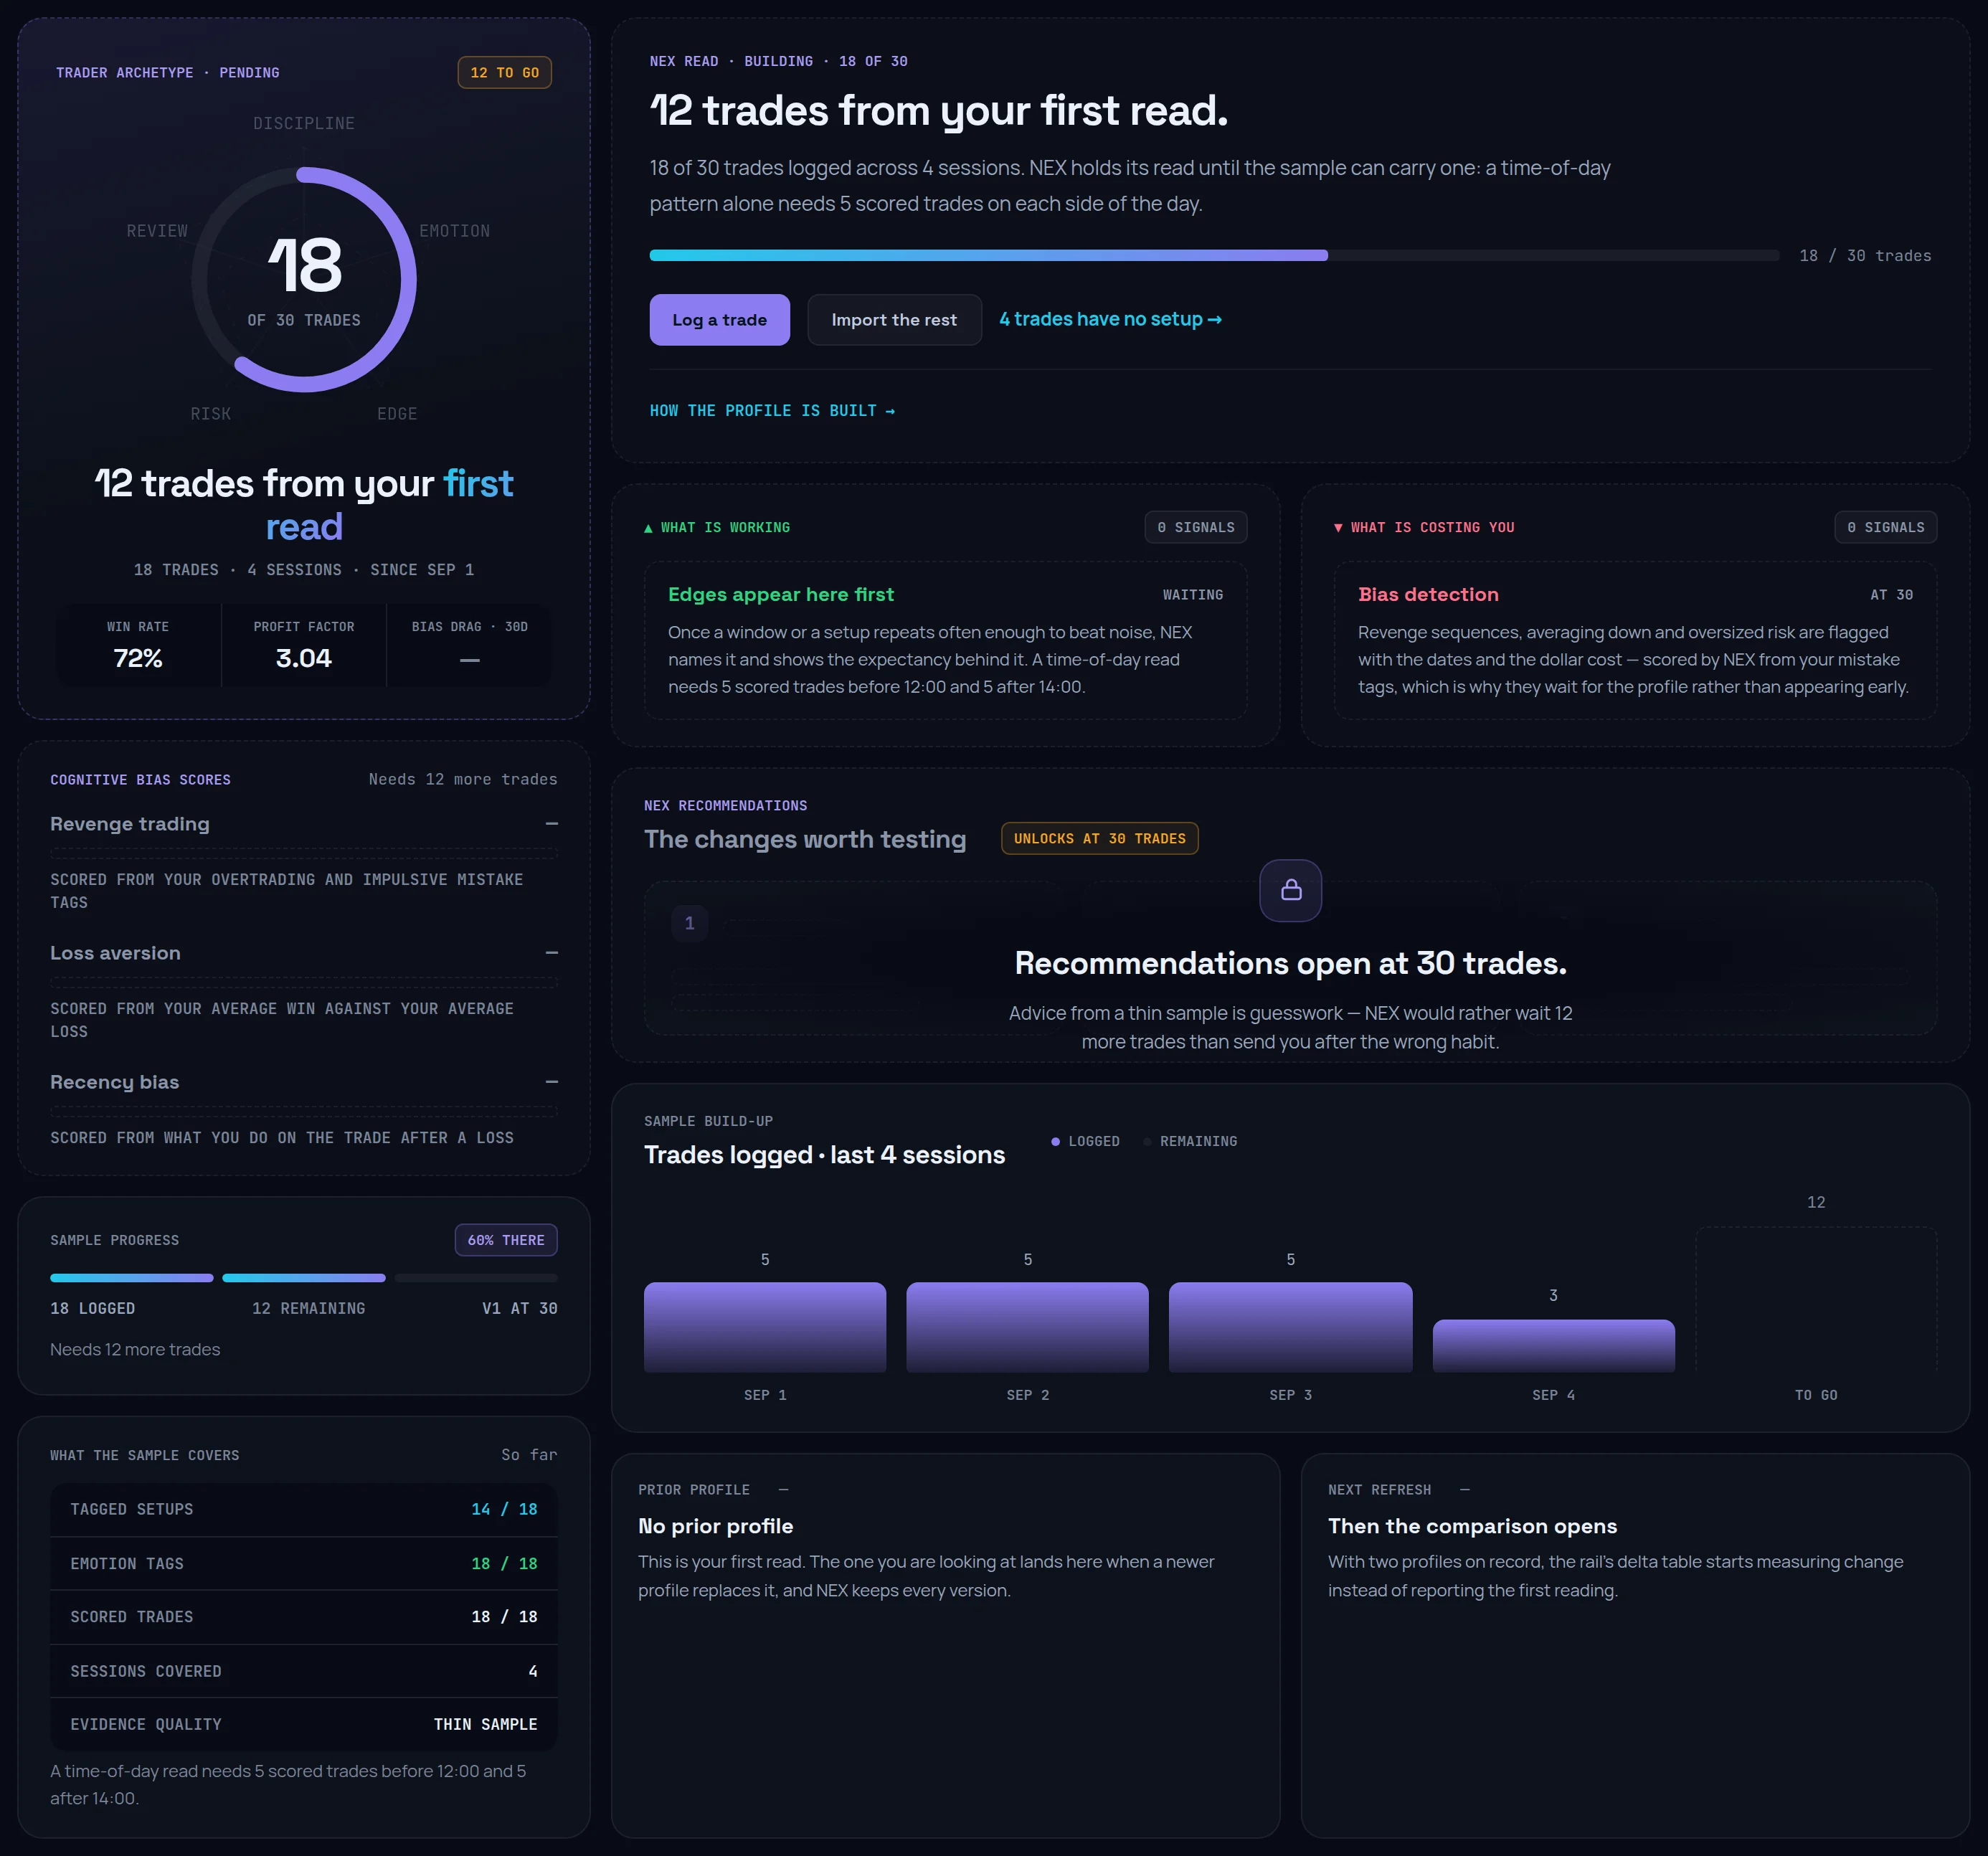This screenshot has height=1856, width=1988.
Task: Click the lock icon above Recommendations
Action: coord(1290,890)
